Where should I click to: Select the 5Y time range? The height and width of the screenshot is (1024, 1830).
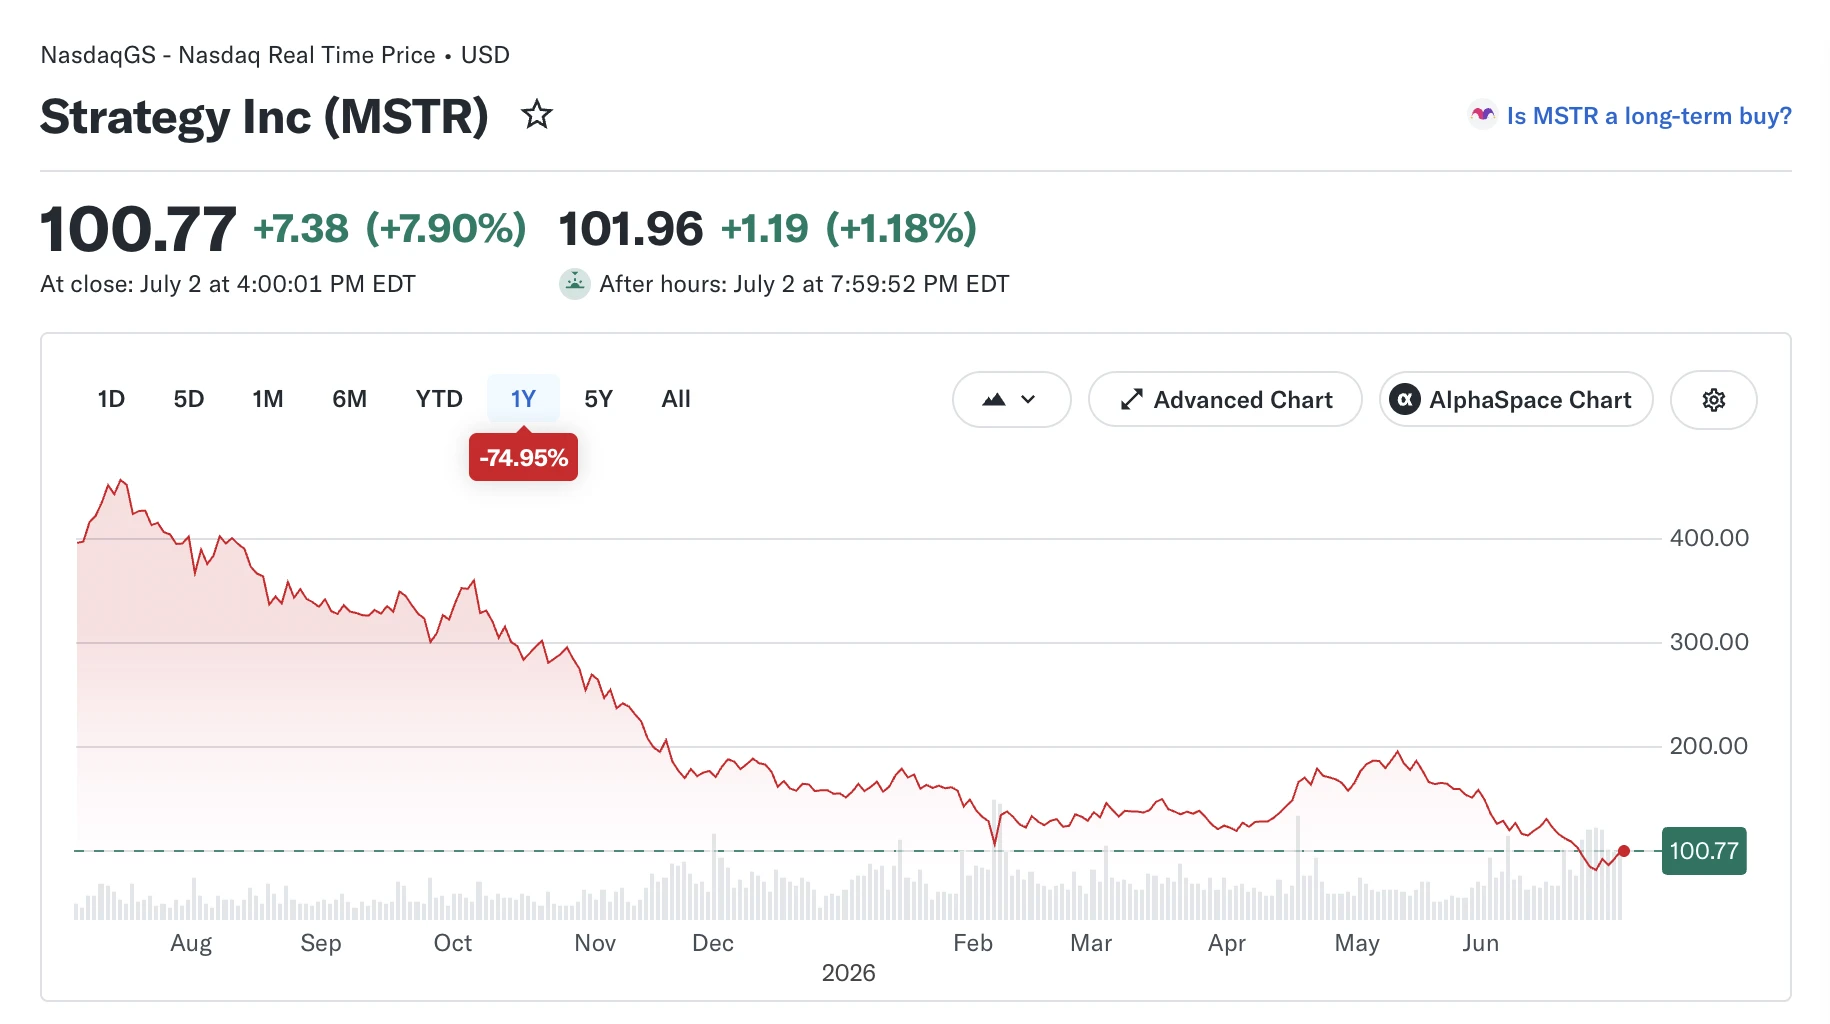point(598,399)
